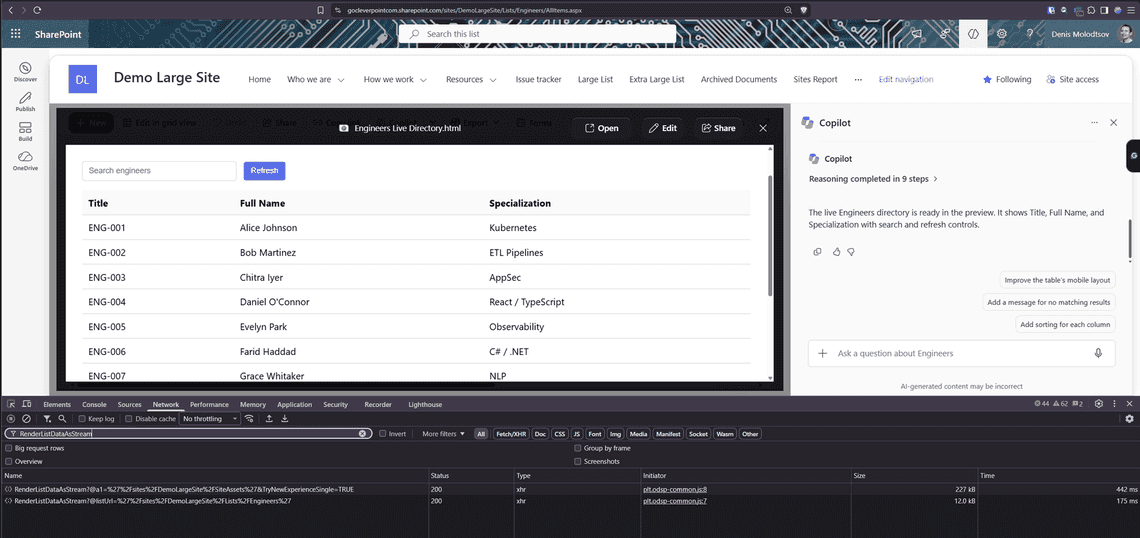This screenshot has width=1140, height=538.
Task: Reload the browser page
Action: tap(36, 9)
